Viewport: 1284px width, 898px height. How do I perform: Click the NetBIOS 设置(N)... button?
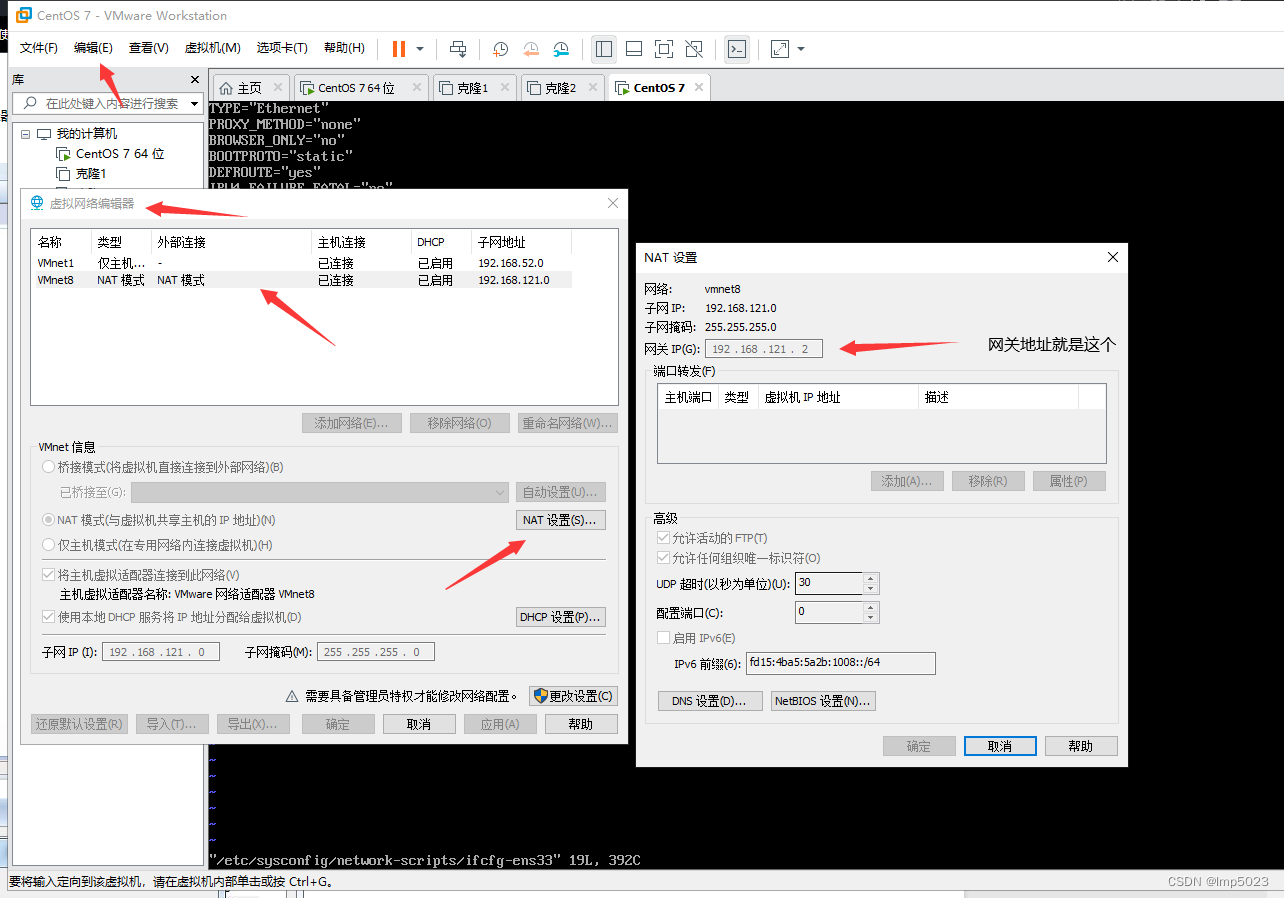823,701
